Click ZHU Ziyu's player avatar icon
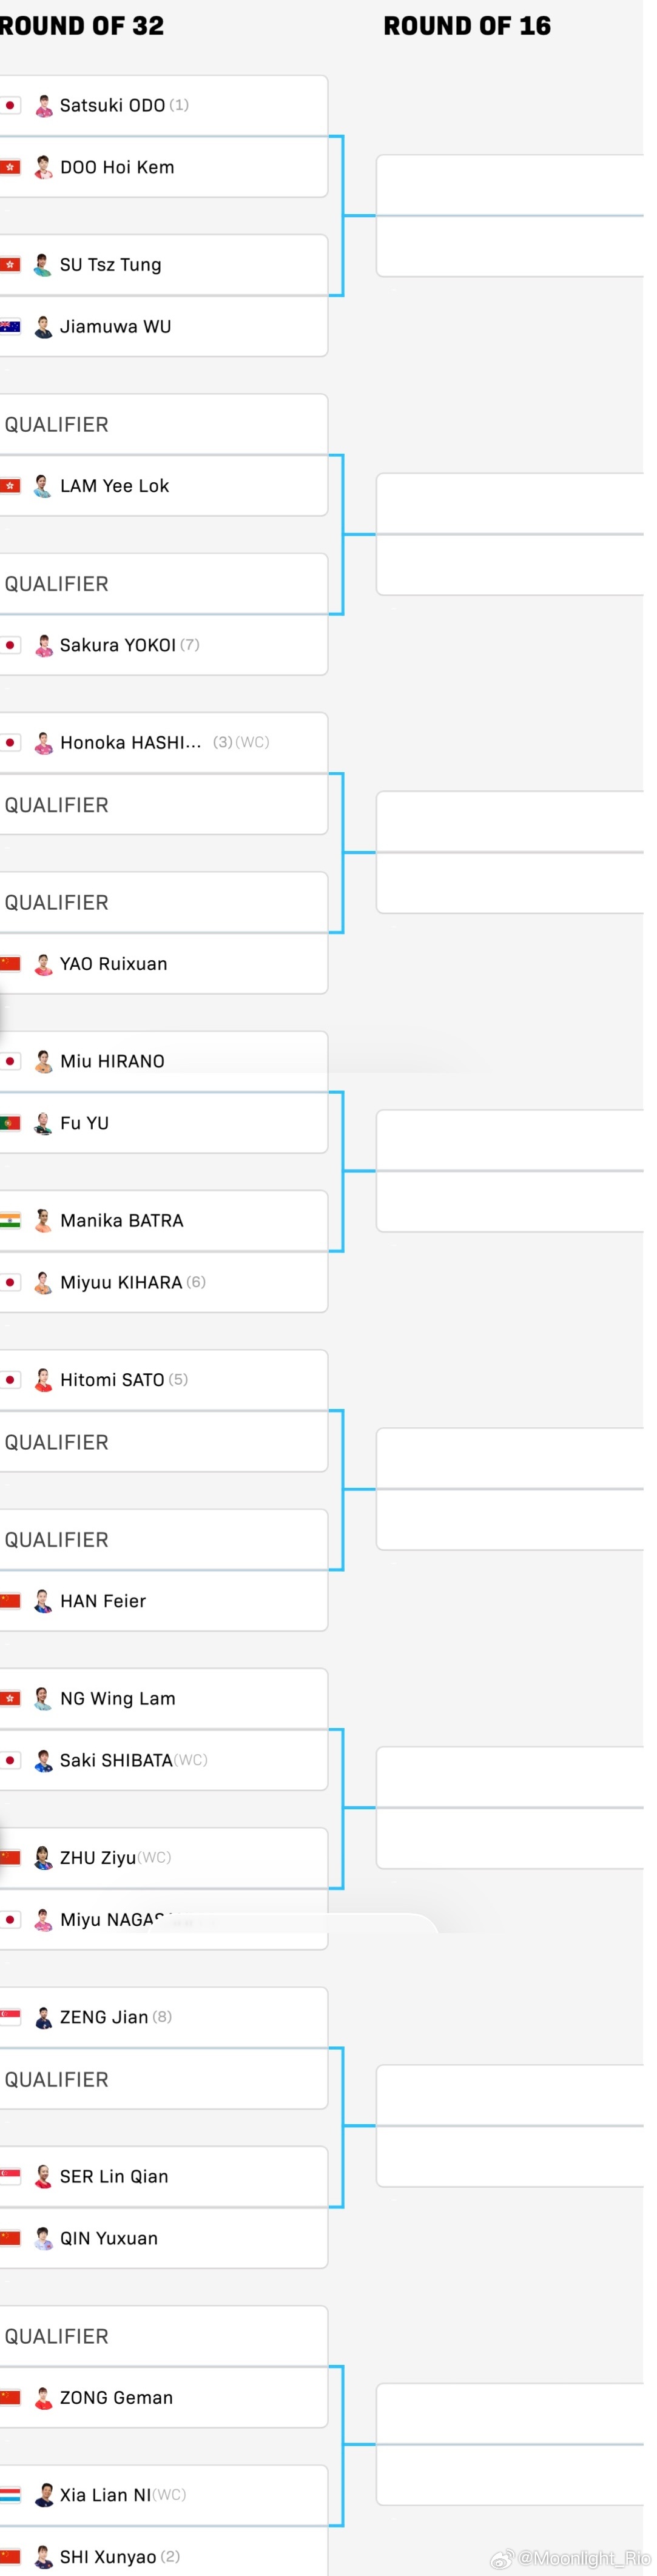 (x=43, y=1857)
